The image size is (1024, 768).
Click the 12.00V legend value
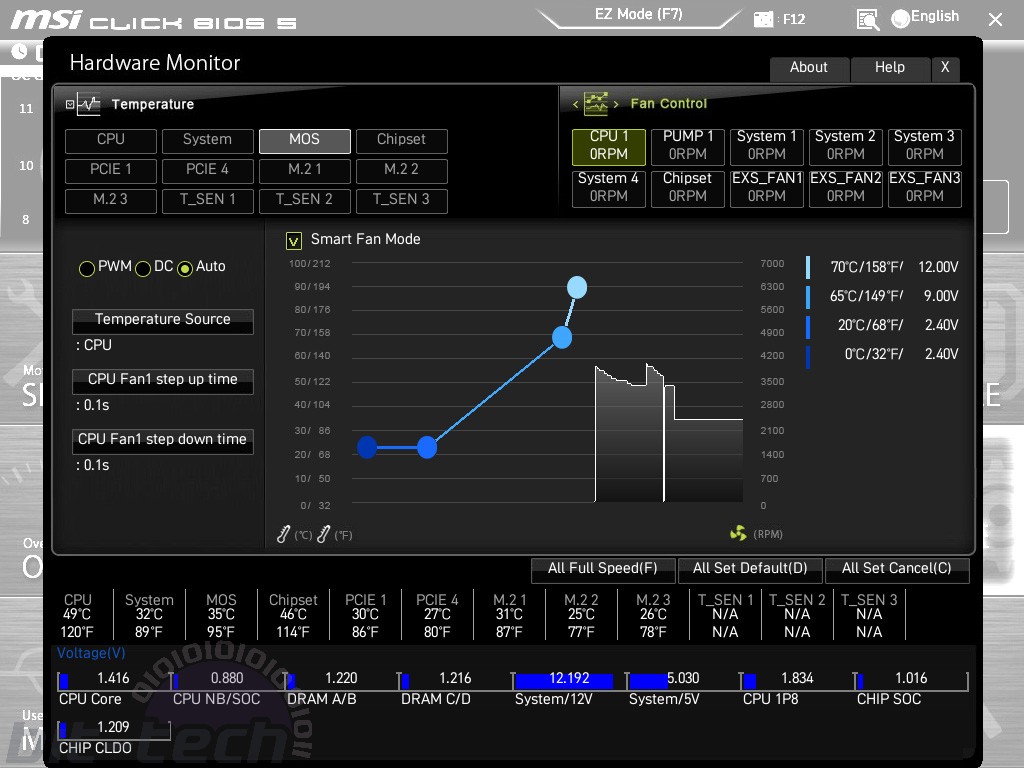938,267
